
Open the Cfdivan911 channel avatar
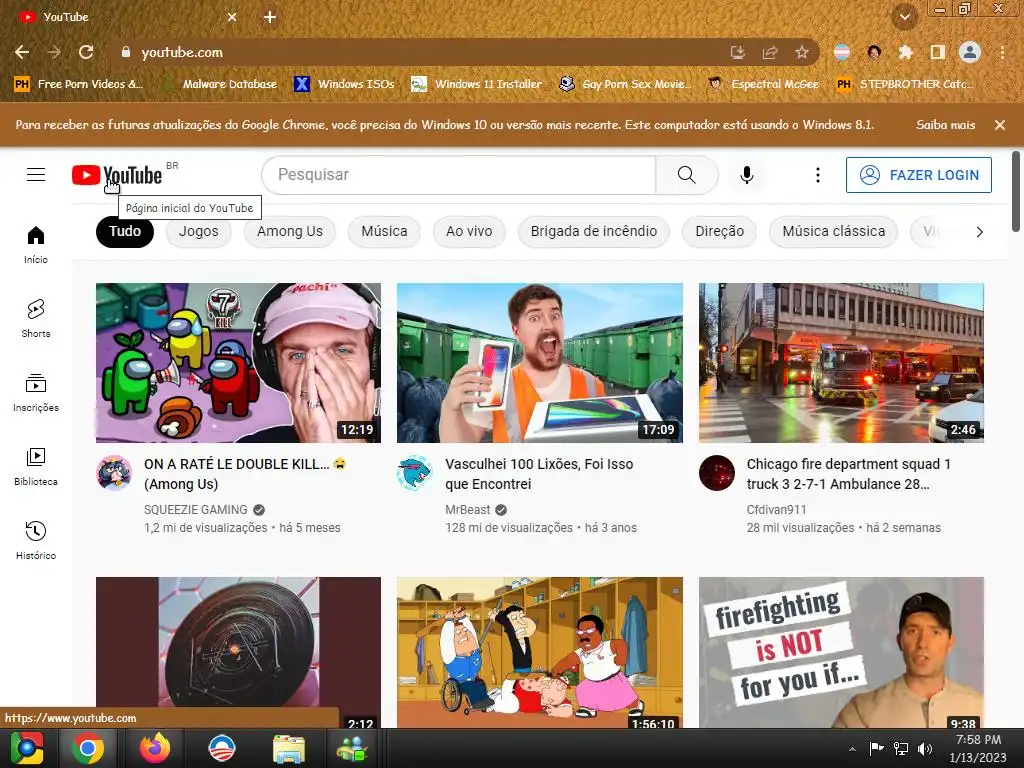point(717,473)
